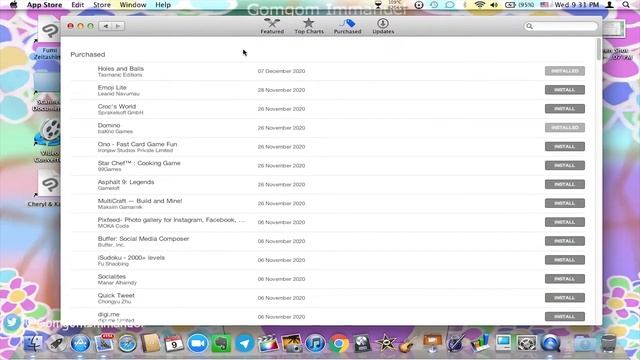640x360 pixels.
Task: Open the Wi-Fi status menu
Action: (480, 5)
